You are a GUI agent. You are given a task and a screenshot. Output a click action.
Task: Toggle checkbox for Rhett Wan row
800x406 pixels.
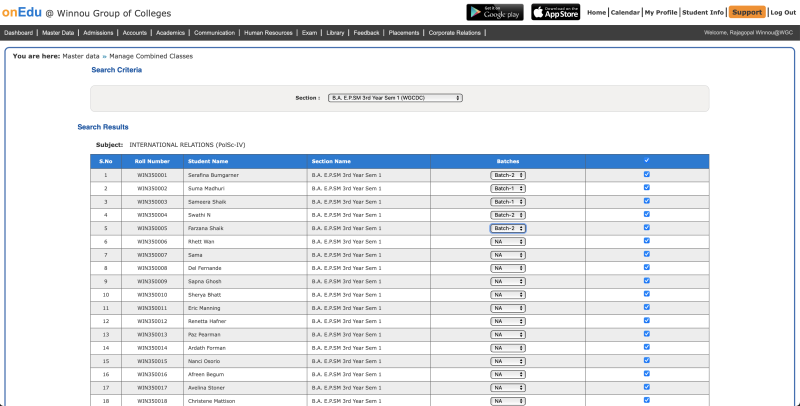647,241
